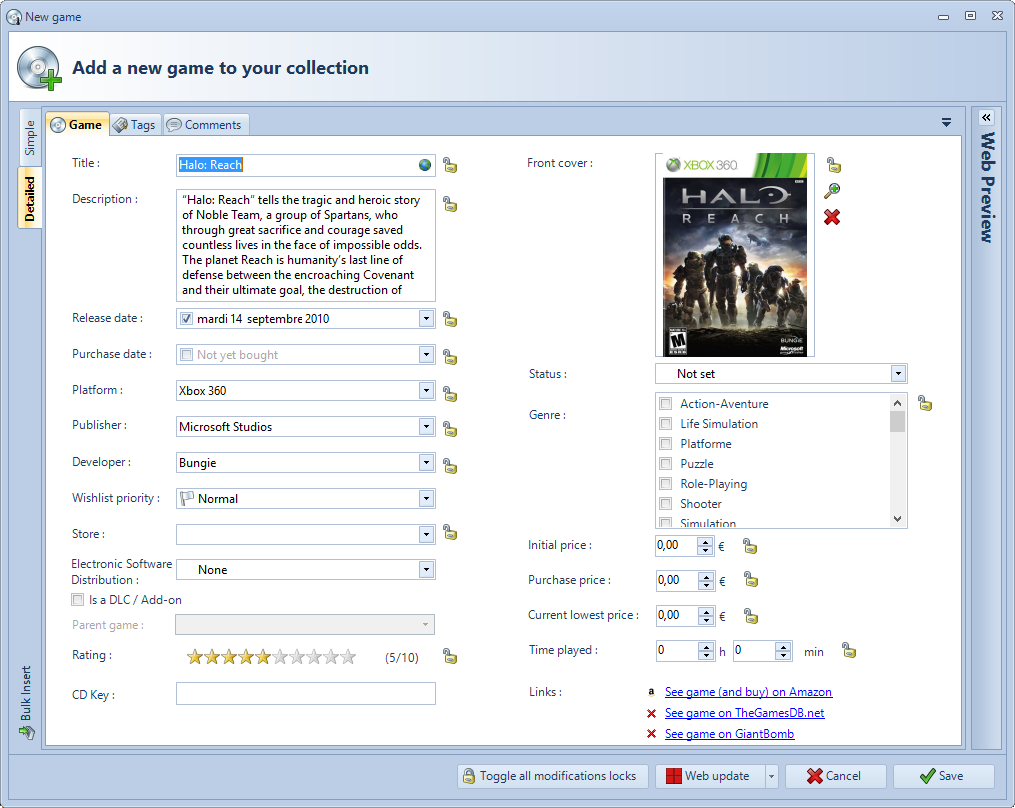Expand the Wishlist priority dropdown

point(426,499)
